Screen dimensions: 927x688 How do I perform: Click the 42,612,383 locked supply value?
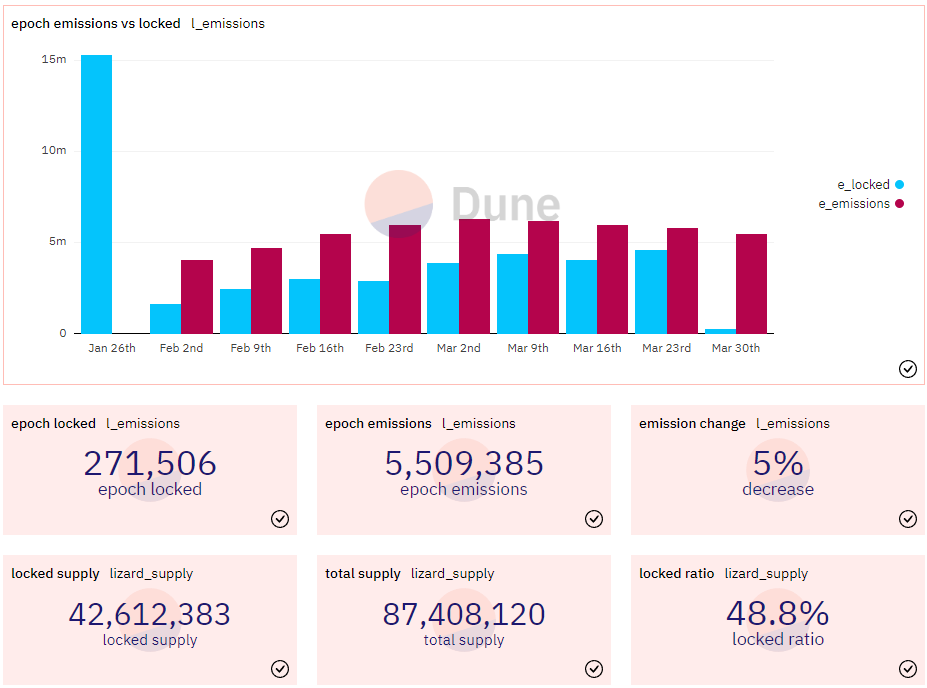[x=150, y=615]
